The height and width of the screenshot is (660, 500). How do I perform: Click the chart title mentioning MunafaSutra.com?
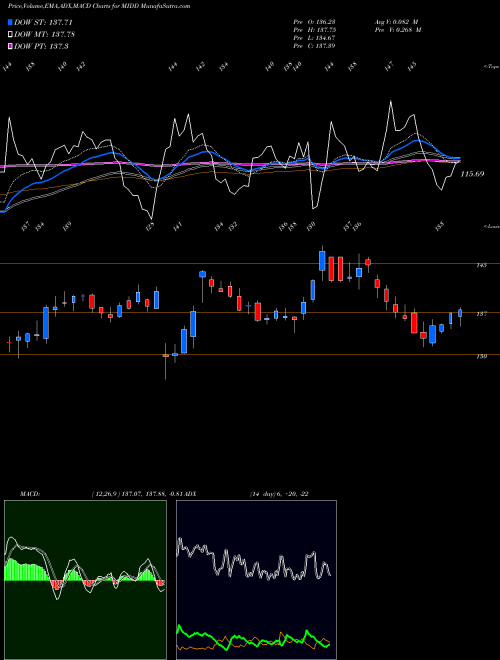(x=99, y=6)
